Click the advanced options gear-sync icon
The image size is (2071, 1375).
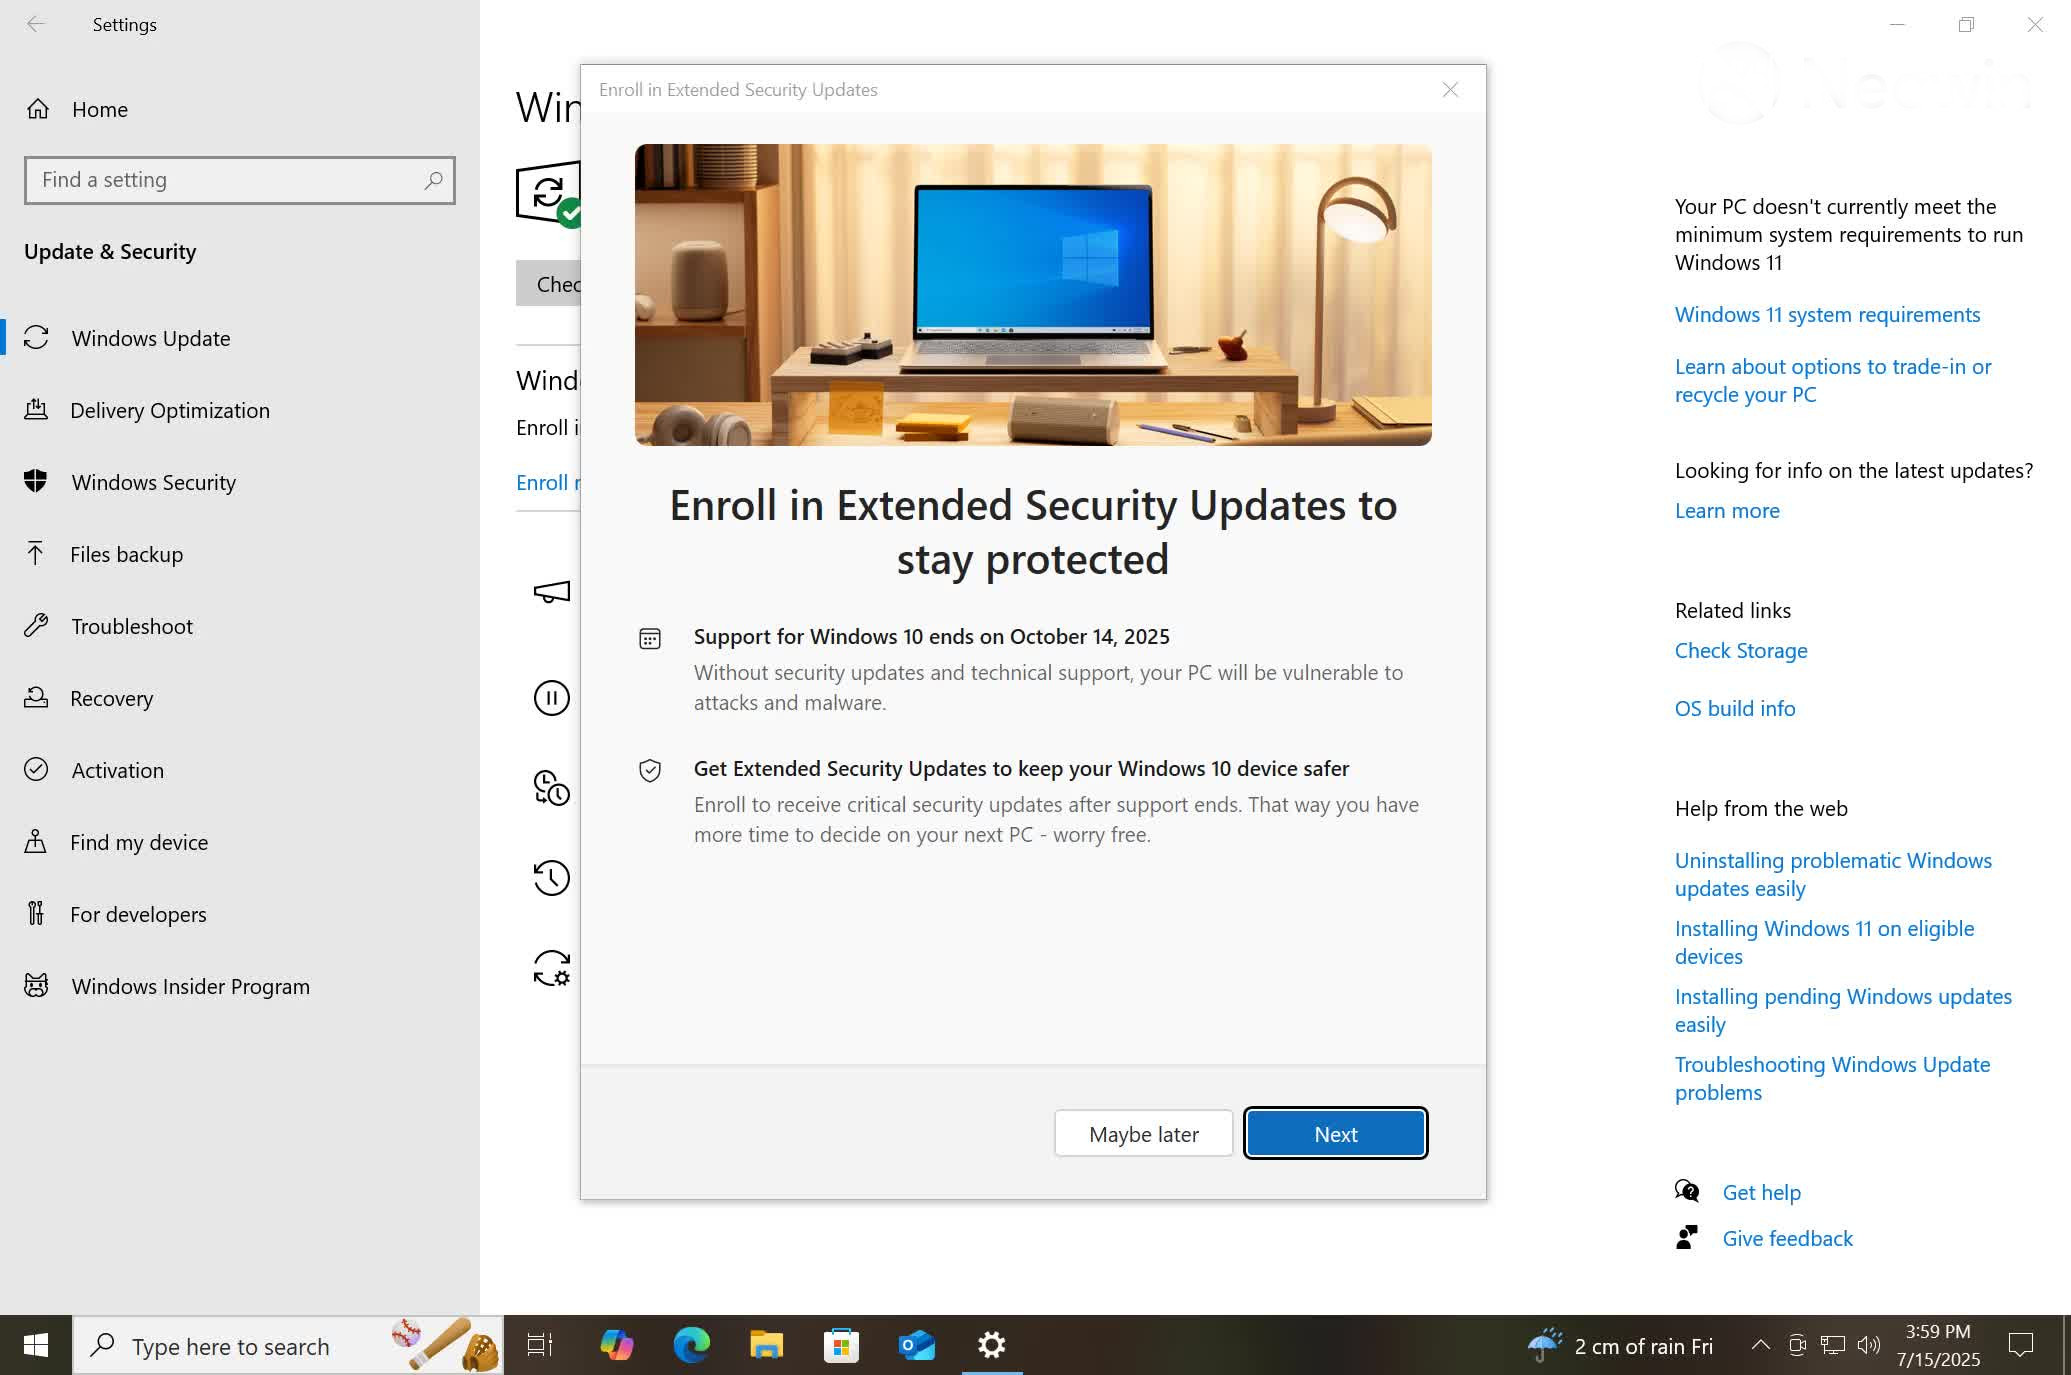click(551, 968)
